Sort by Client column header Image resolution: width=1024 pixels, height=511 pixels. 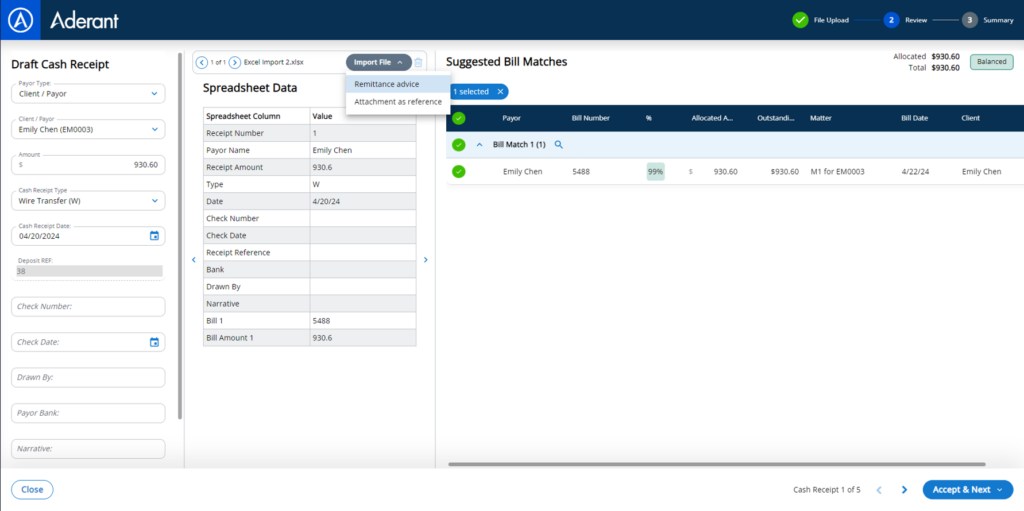tap(970, 118)
